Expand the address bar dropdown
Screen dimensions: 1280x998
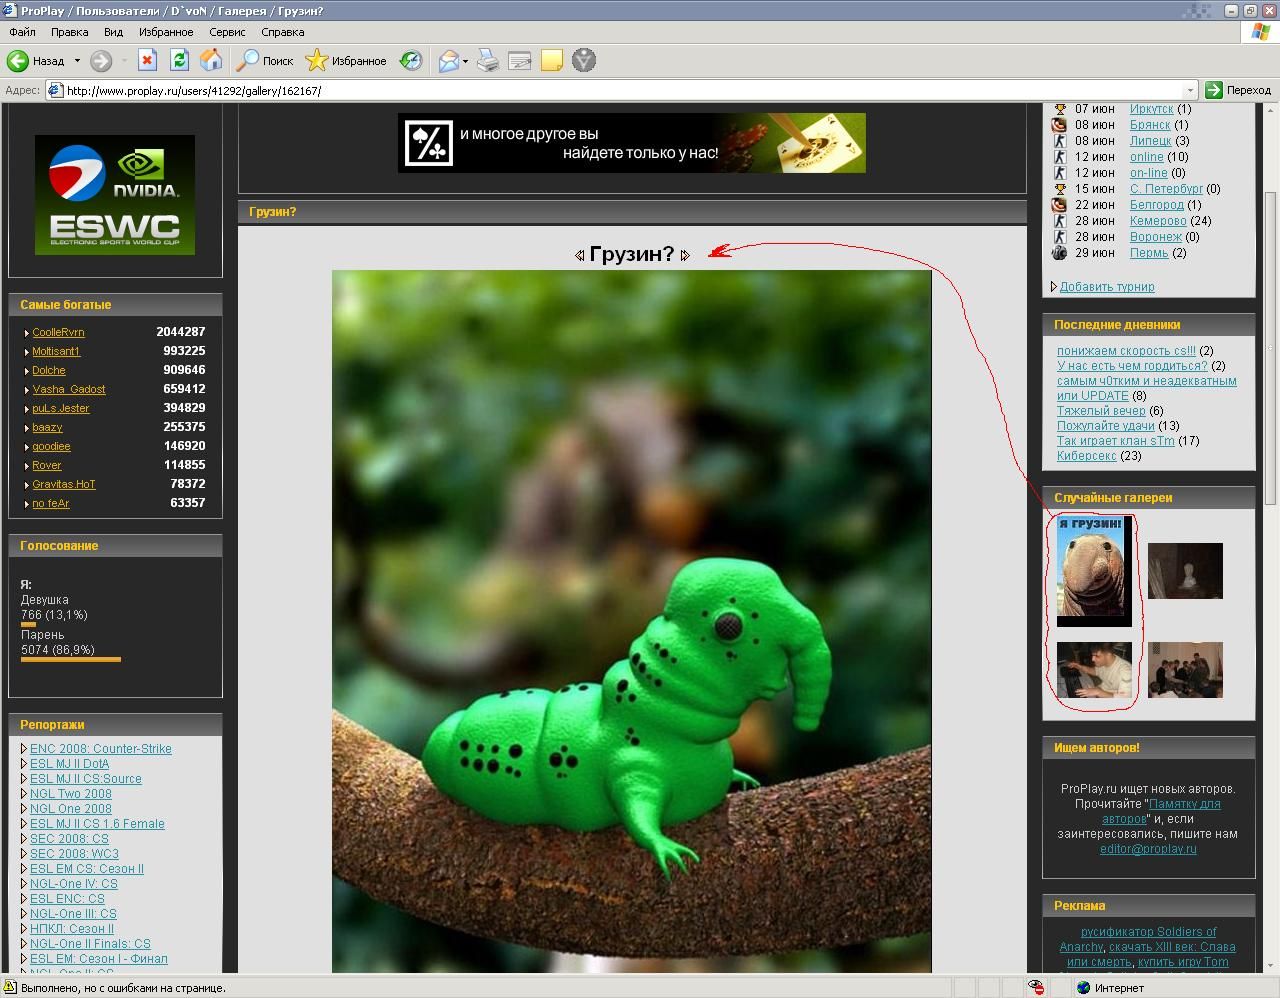coord(1190,90)
